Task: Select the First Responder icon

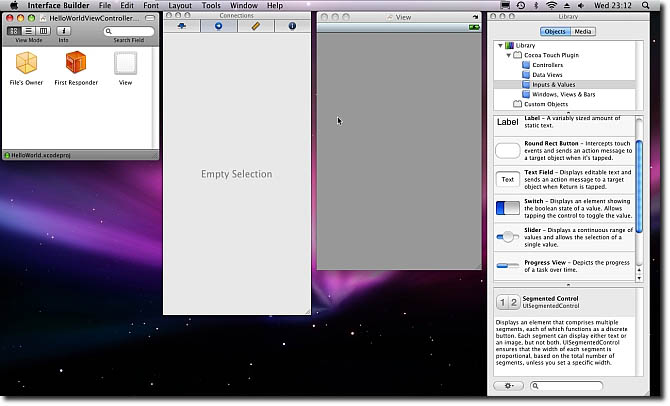Action: click(75, 64)
